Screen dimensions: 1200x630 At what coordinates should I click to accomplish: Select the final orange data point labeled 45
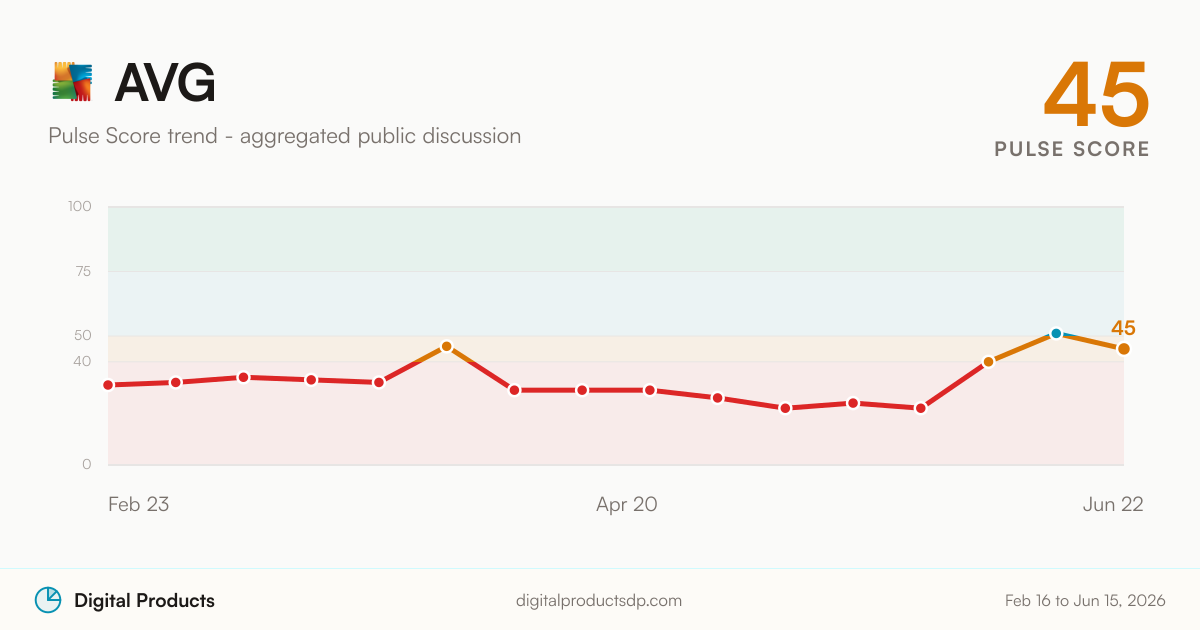[x=1124, y=348]
